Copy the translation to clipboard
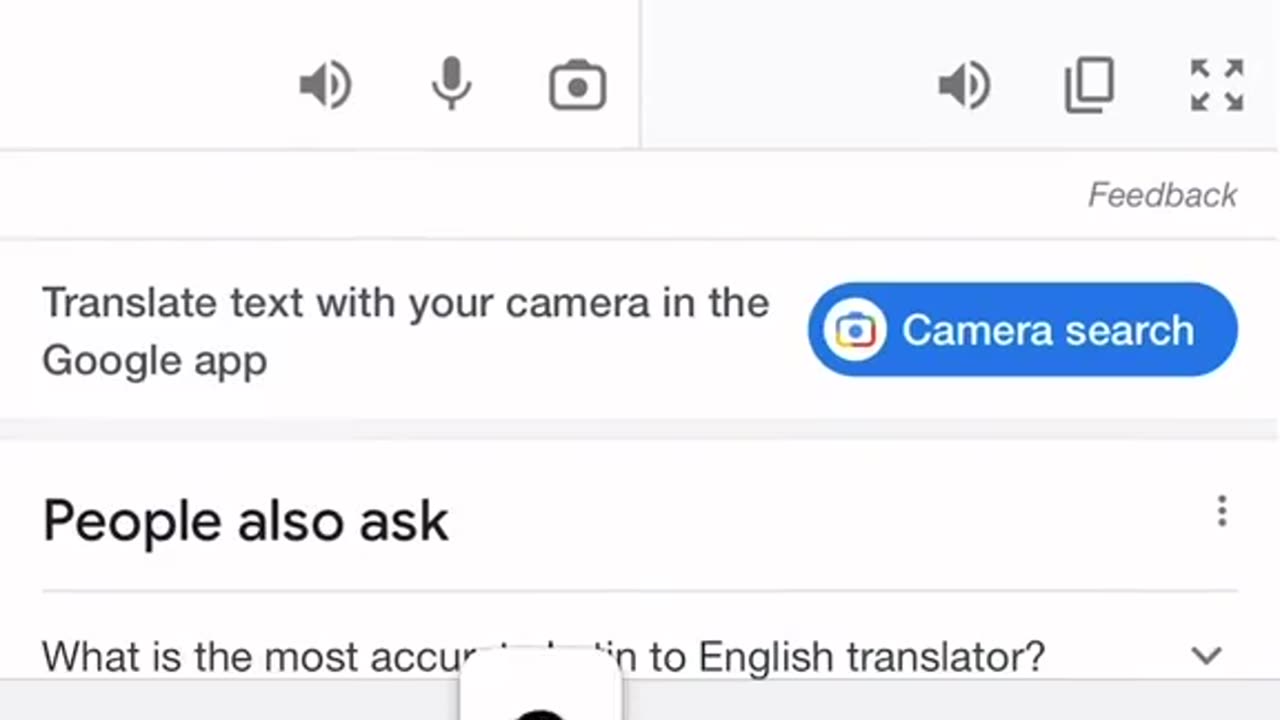Screen dimensions: 1280x720 tap(1090, 85)
